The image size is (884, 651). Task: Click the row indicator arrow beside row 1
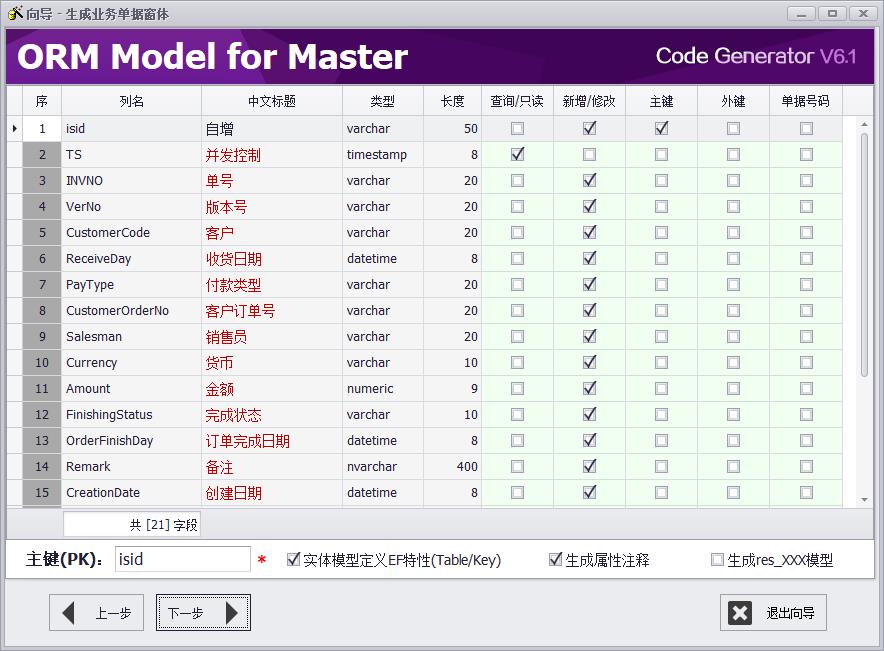(x=14, y=129)
